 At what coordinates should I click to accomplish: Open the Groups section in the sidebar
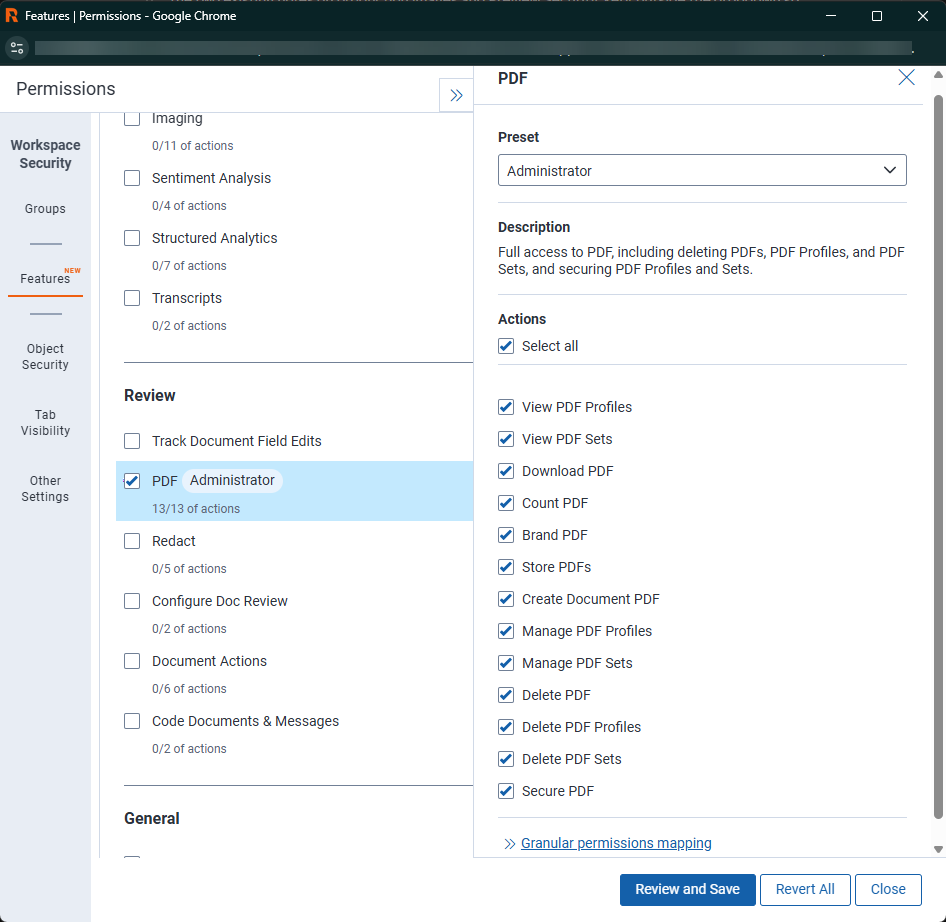click(45, 209)
